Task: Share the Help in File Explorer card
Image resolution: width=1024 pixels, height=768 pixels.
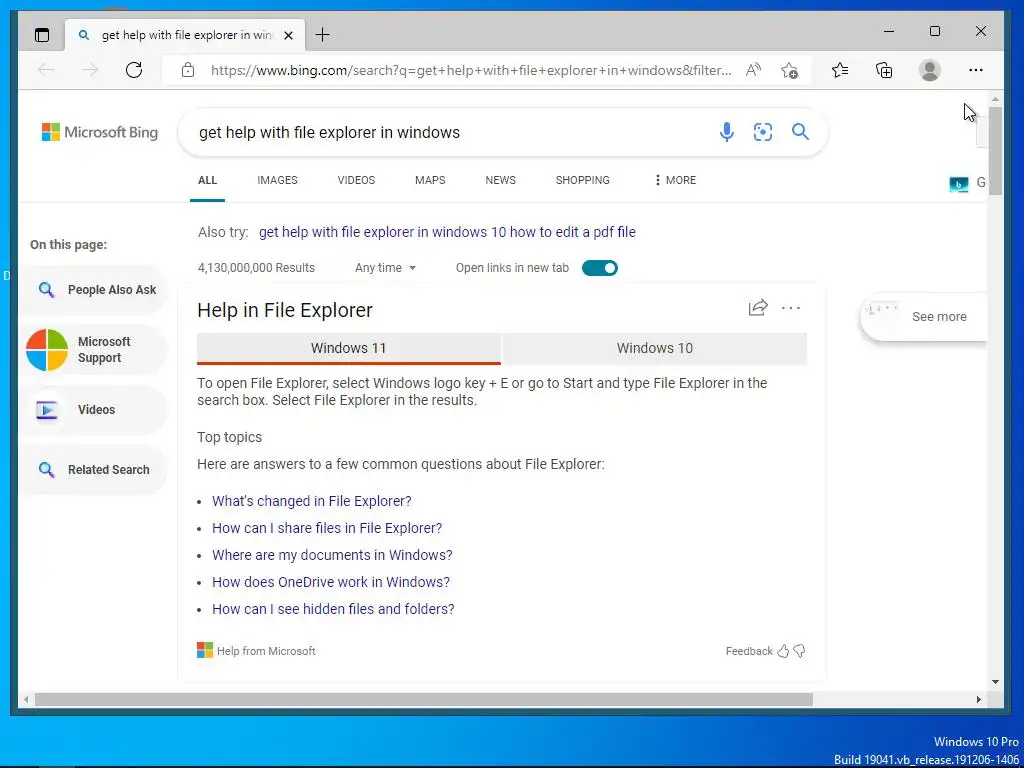Action: coord(758,308)
